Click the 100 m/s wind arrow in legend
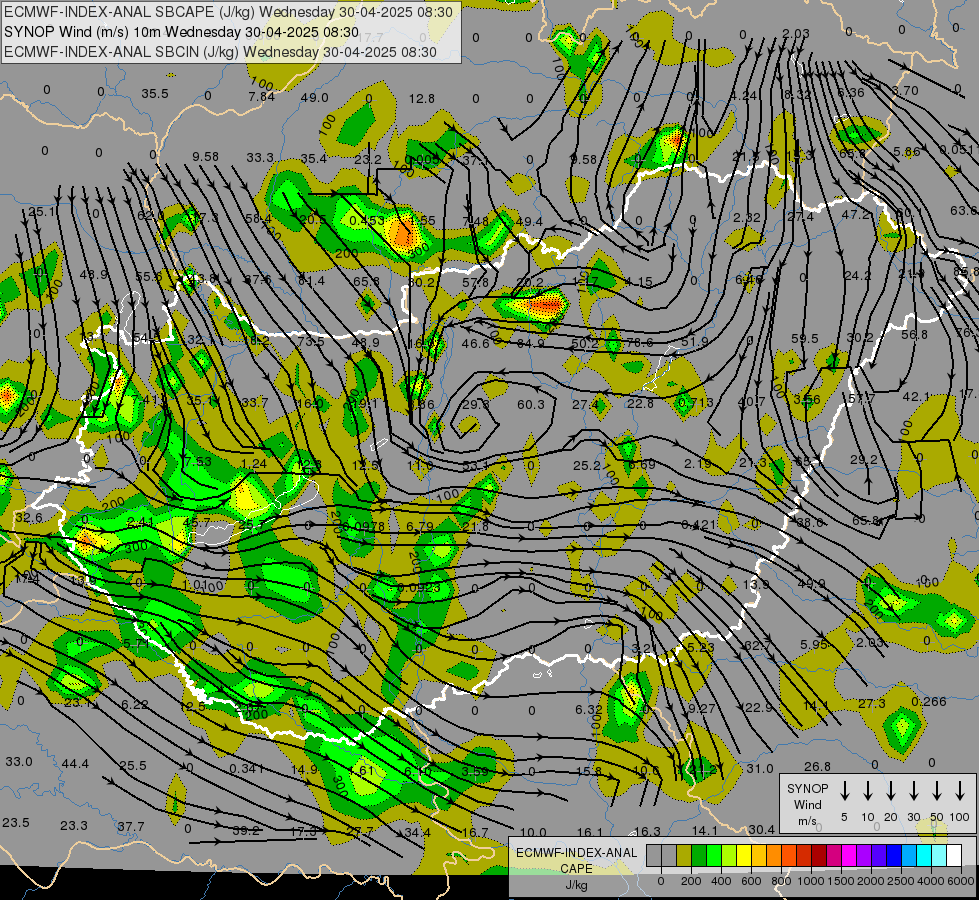 pos(960,791)
